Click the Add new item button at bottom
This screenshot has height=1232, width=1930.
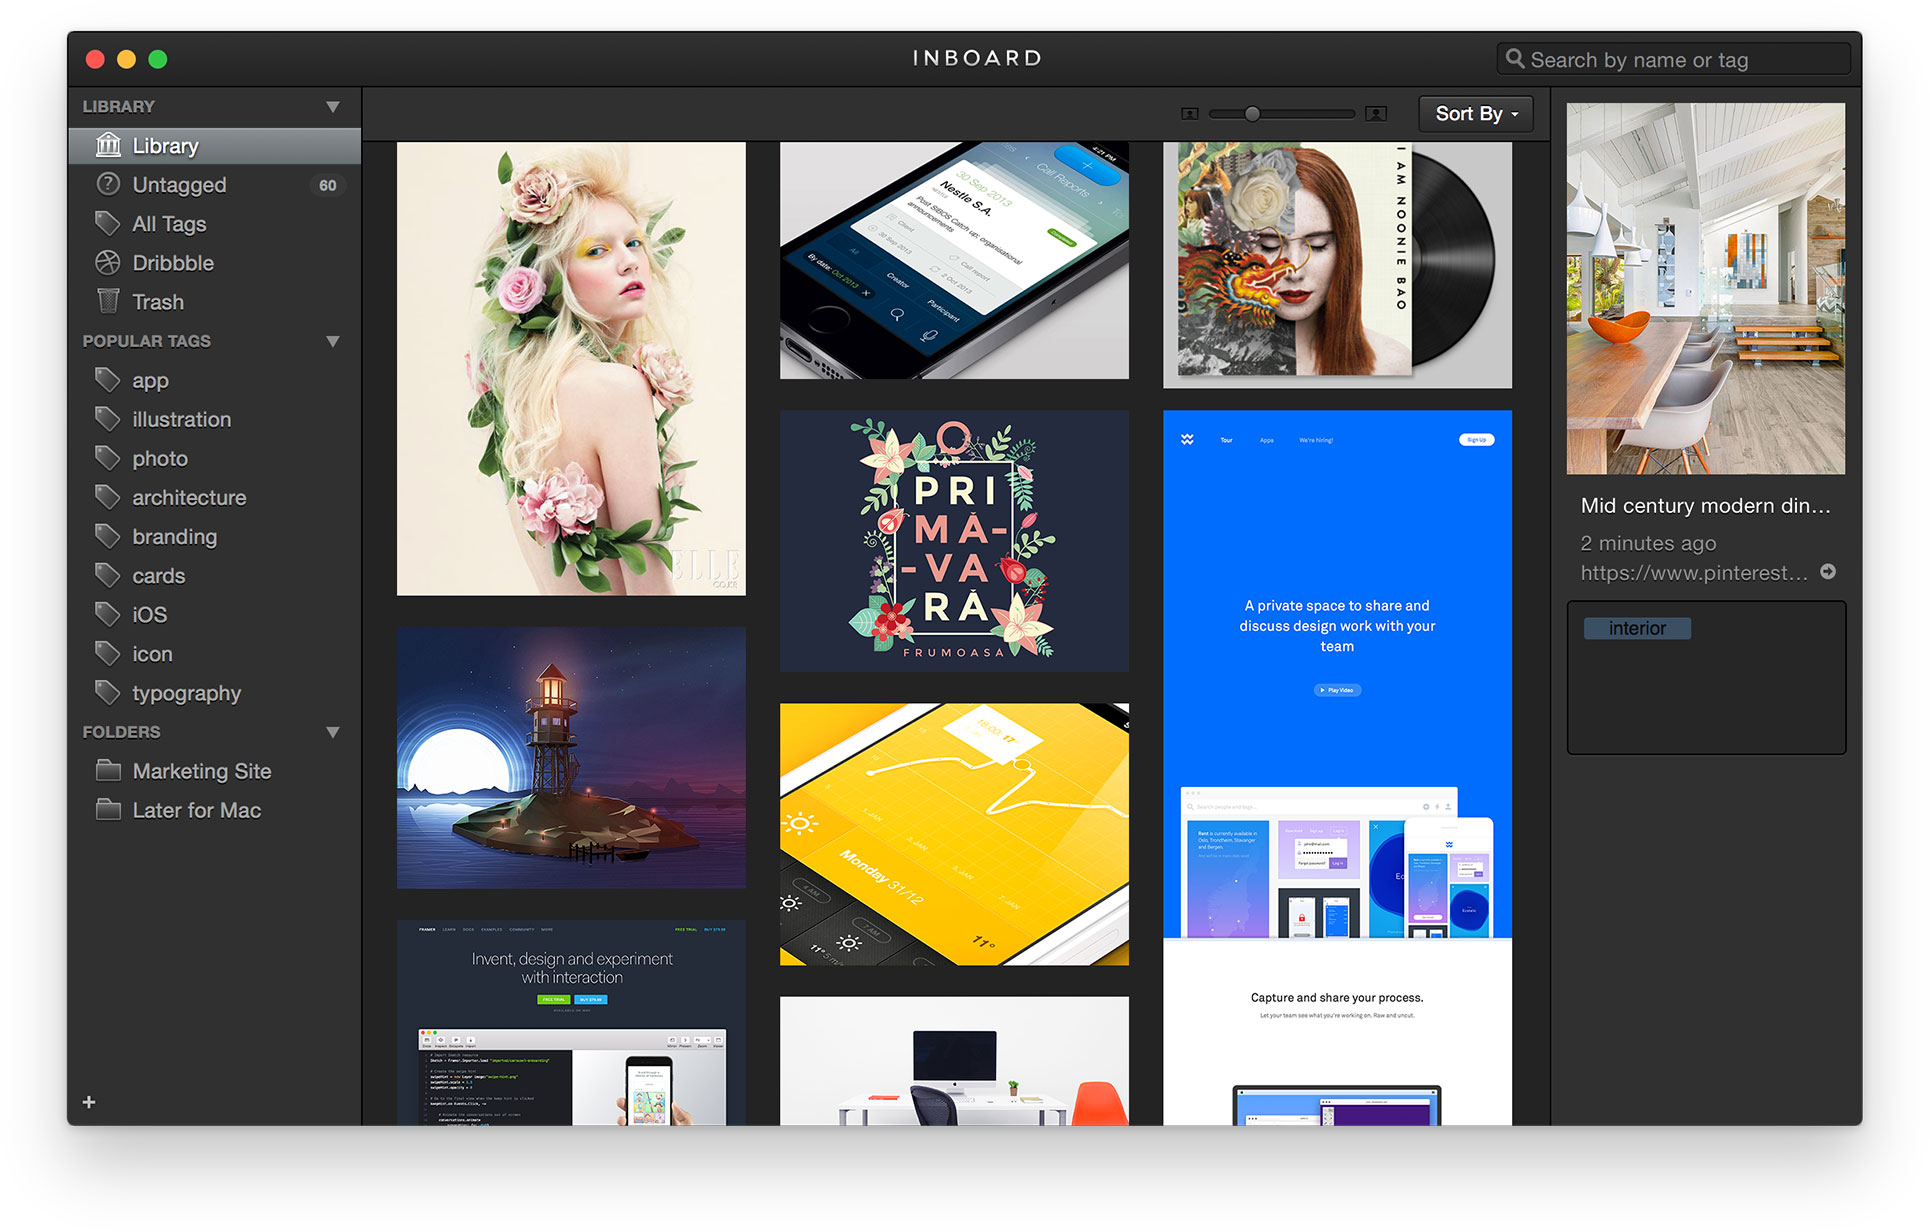click(89, 1103)
